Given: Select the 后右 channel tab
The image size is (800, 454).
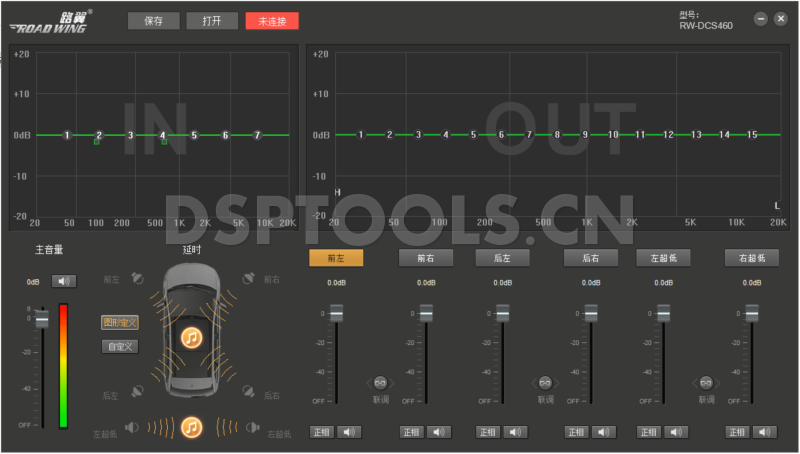Looking at the screenshot, I should (591, 258).
